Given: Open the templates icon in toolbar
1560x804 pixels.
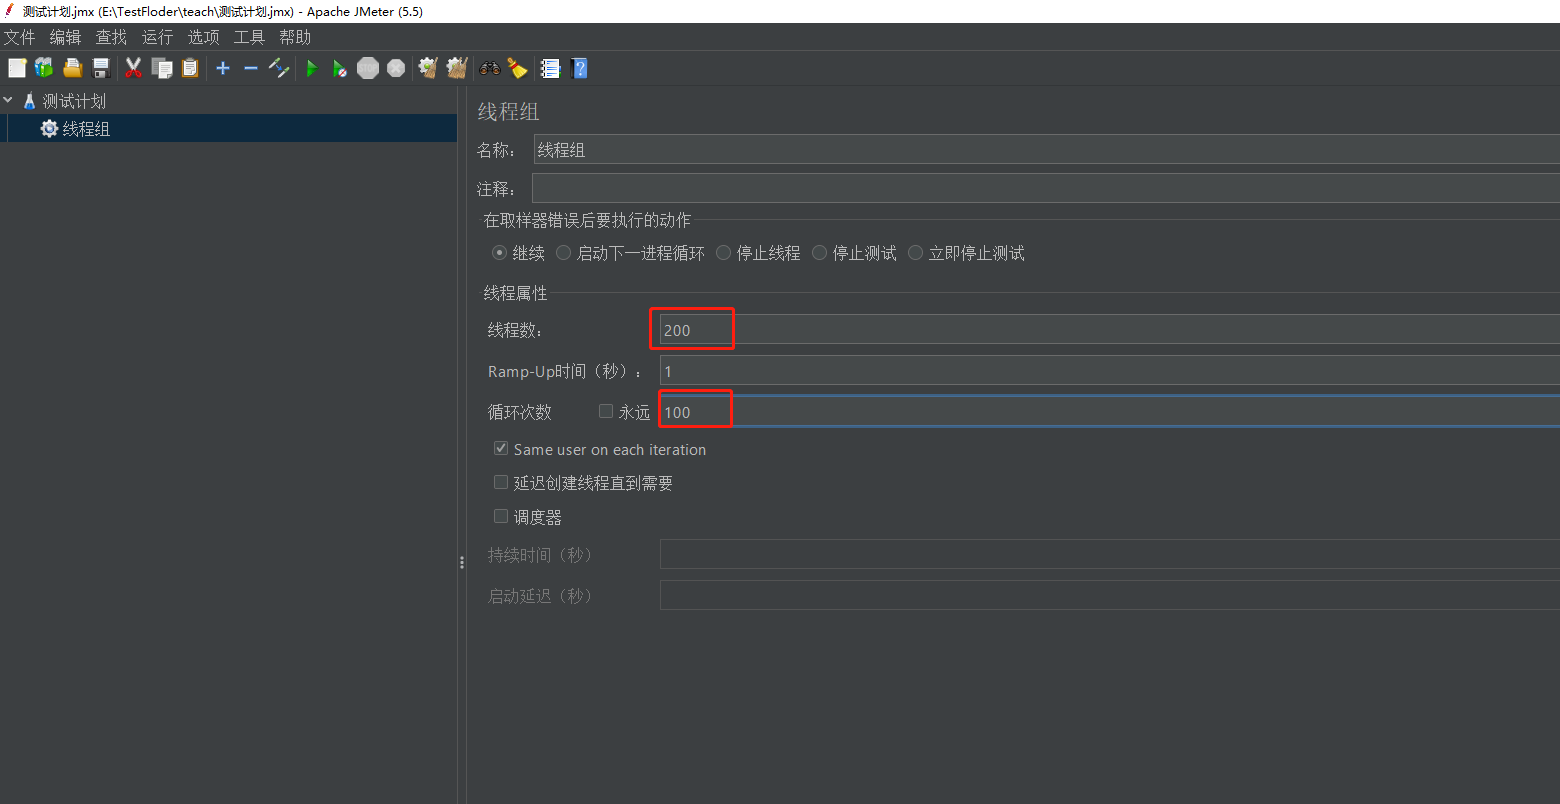Looking at the screenshot, I should click(x=44, y=68).
